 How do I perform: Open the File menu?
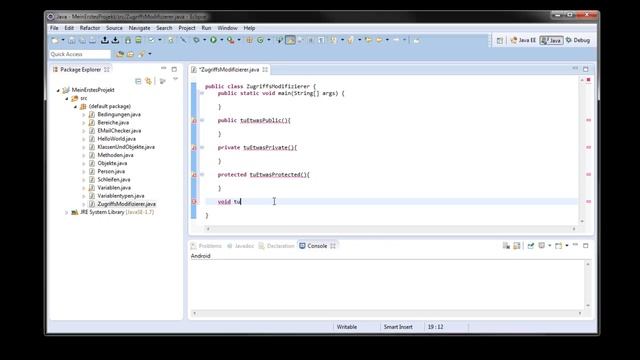(54, 28)
